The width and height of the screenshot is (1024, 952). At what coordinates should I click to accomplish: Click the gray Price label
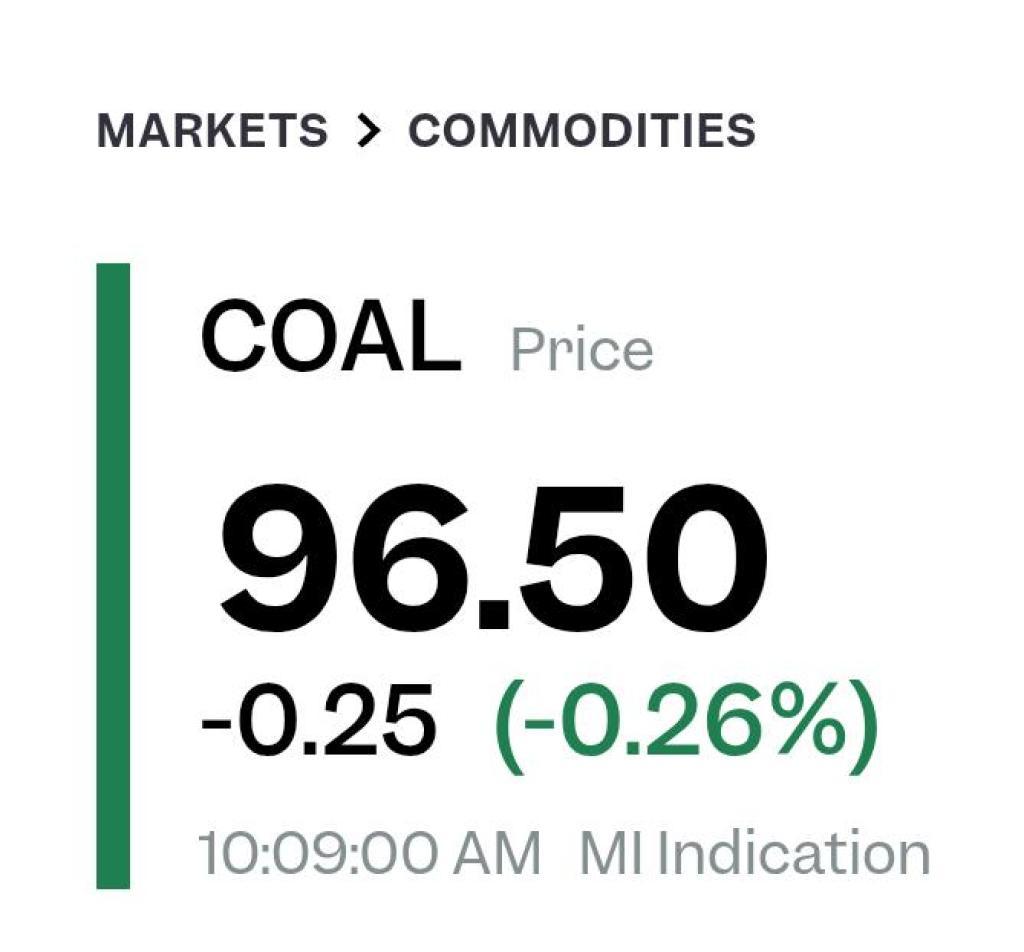click(581, 350)
